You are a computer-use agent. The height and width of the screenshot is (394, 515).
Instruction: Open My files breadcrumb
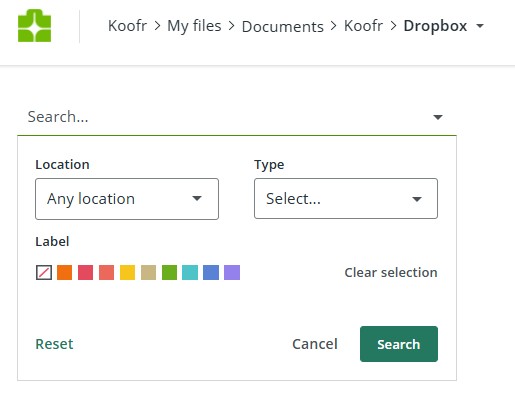[194, 26]
